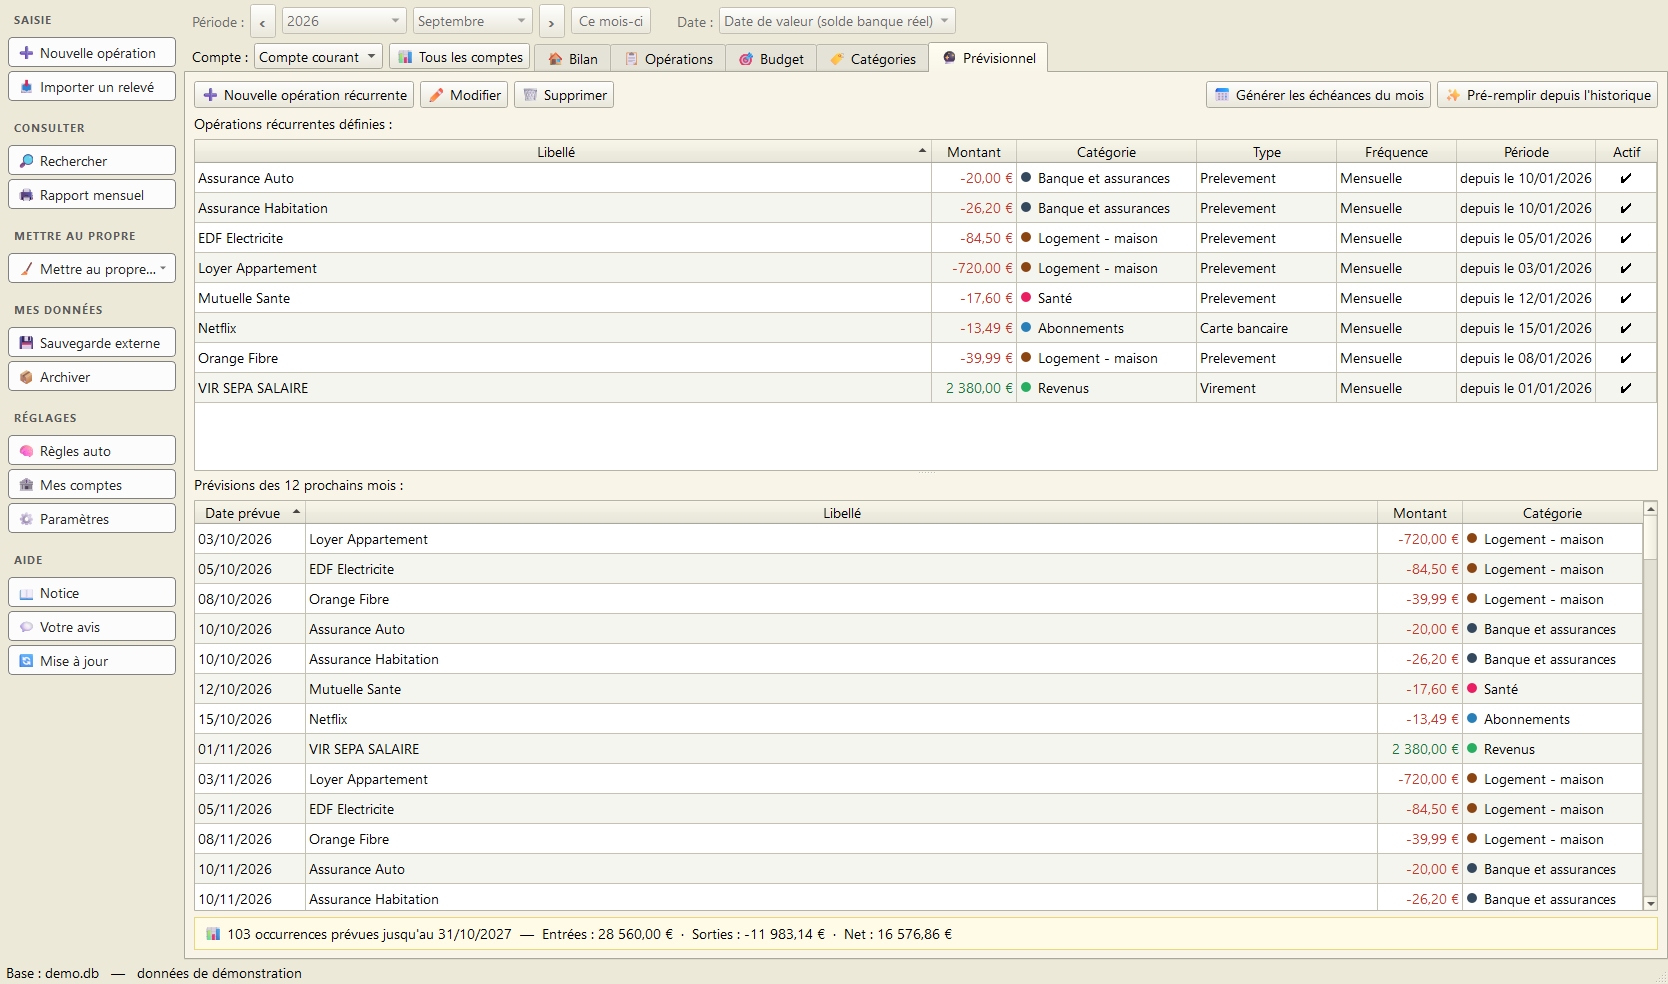Switch to the Bilan tab
The image size is (1668, 984).
pos(573,59)
